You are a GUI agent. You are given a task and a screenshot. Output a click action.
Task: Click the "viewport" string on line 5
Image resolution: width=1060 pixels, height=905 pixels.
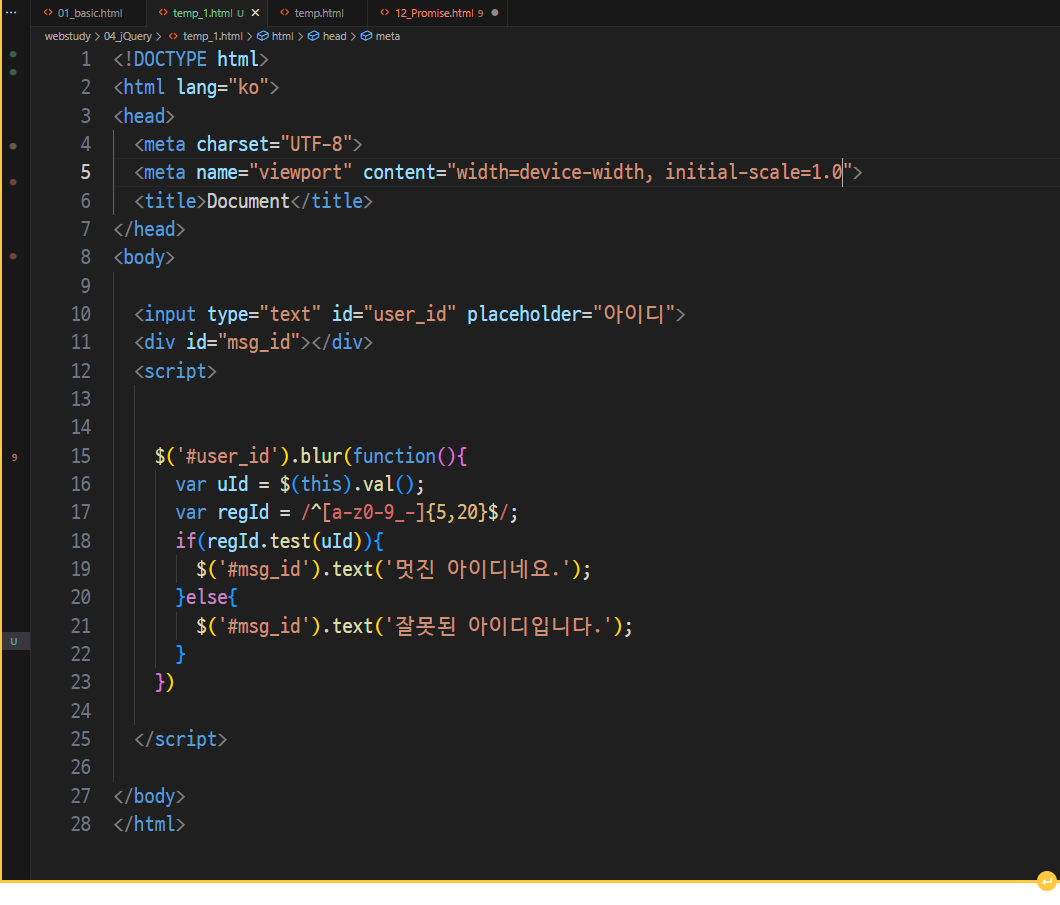pyautogui.click(x=300, y=172)
